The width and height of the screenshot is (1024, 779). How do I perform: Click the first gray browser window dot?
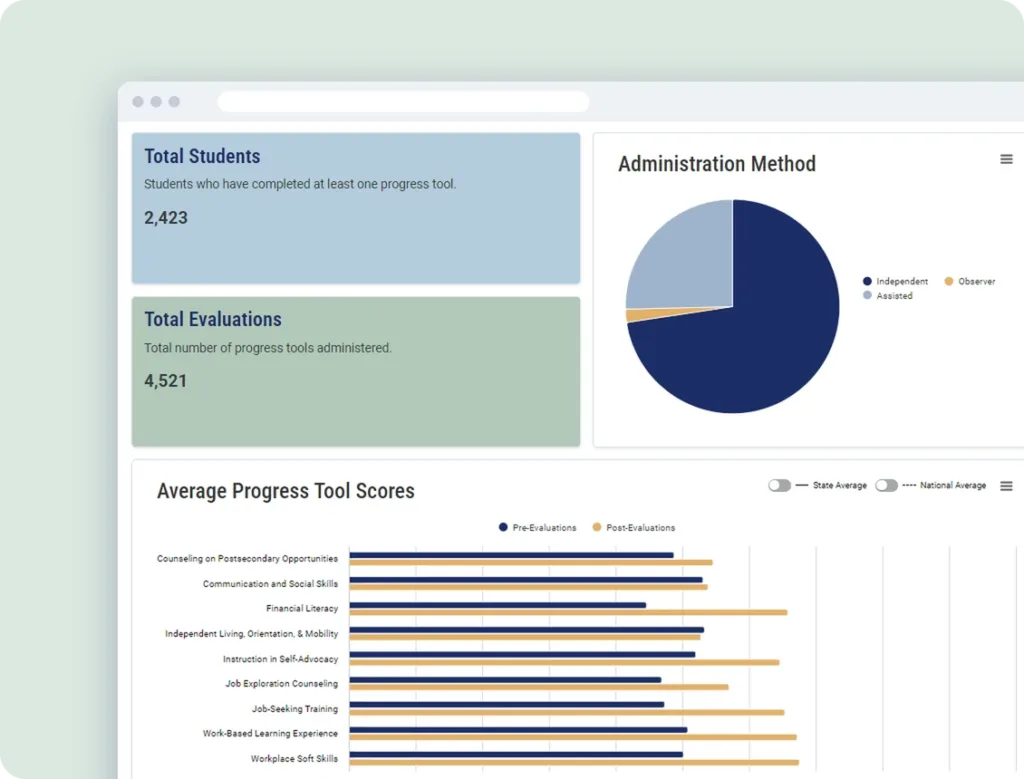click(x=138, y=102)
